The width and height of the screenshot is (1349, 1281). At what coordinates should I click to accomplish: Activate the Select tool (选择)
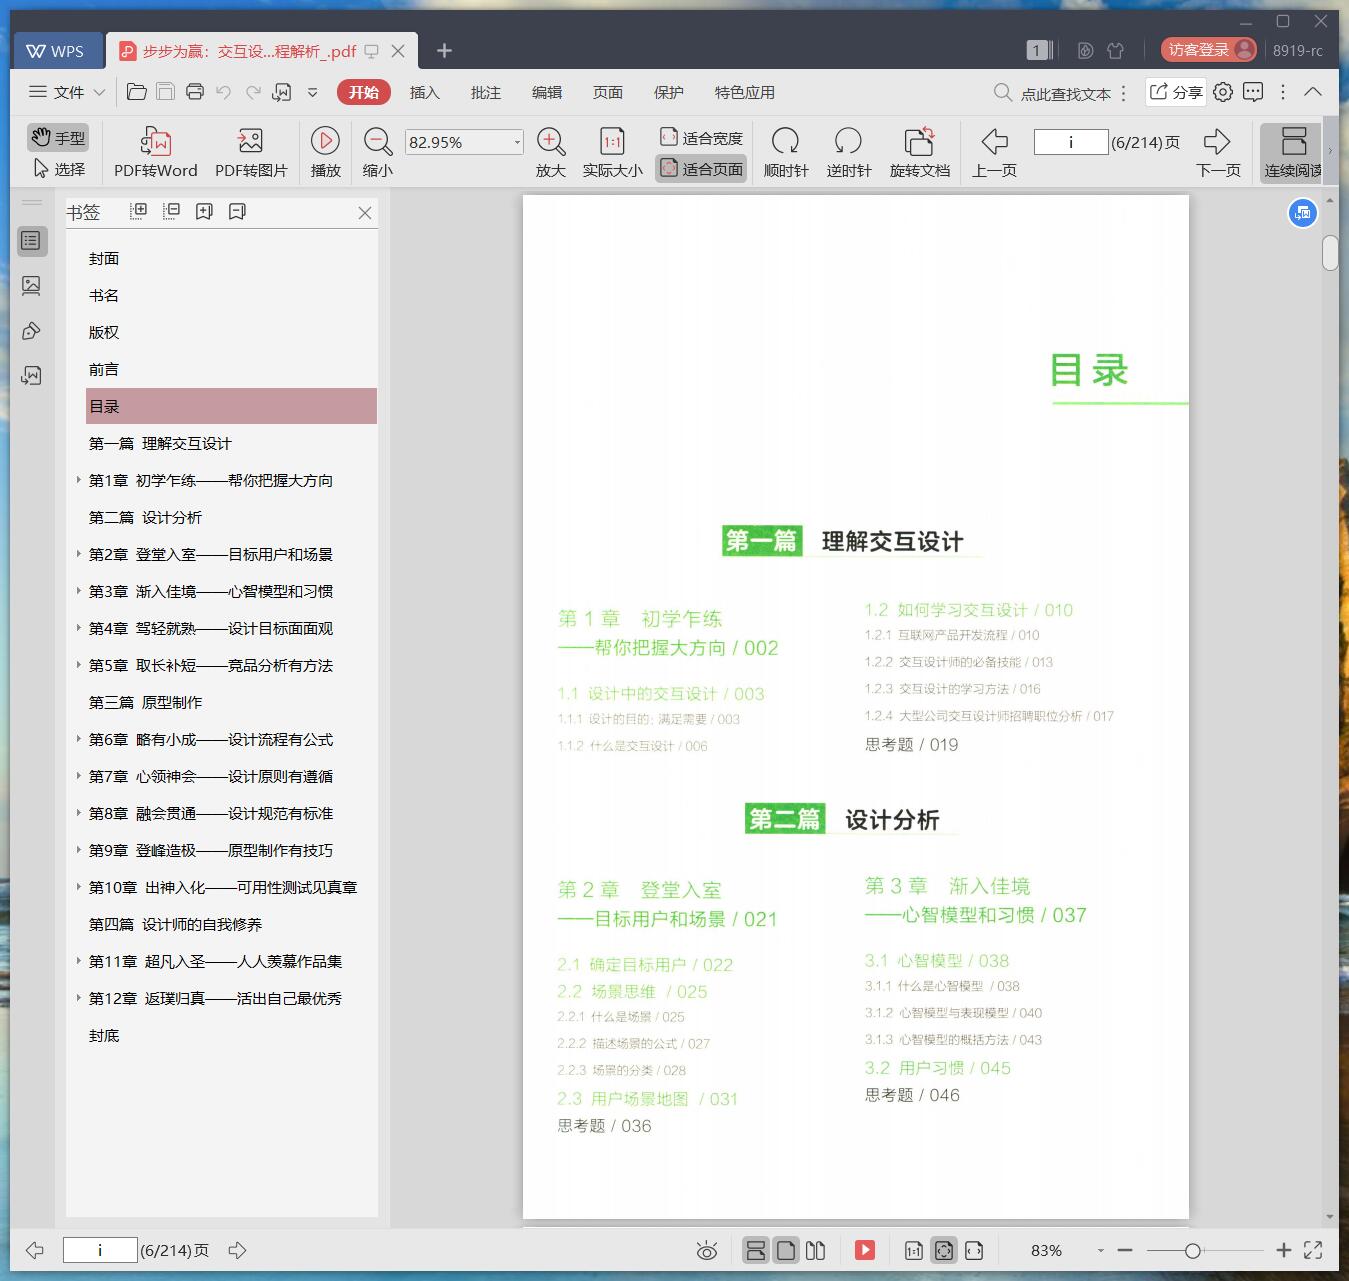tap(59, 169)
